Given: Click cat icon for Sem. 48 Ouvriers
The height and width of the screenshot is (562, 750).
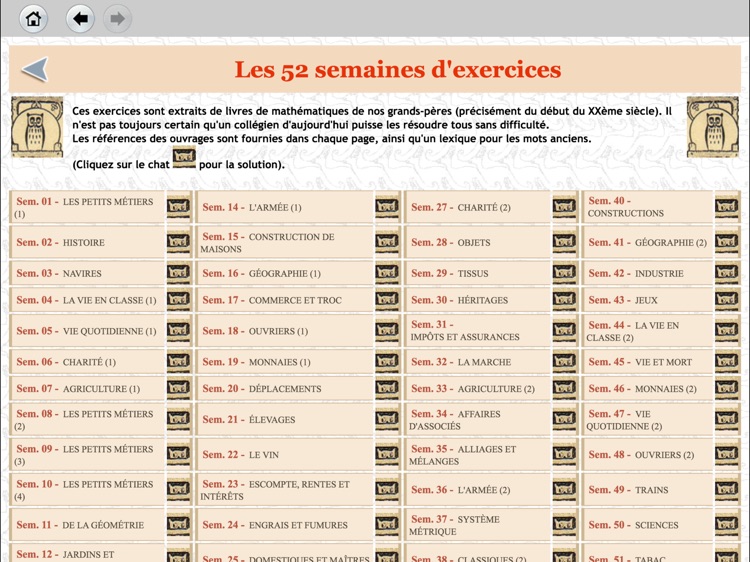Looking at the screenshot, I should point(727,454).
